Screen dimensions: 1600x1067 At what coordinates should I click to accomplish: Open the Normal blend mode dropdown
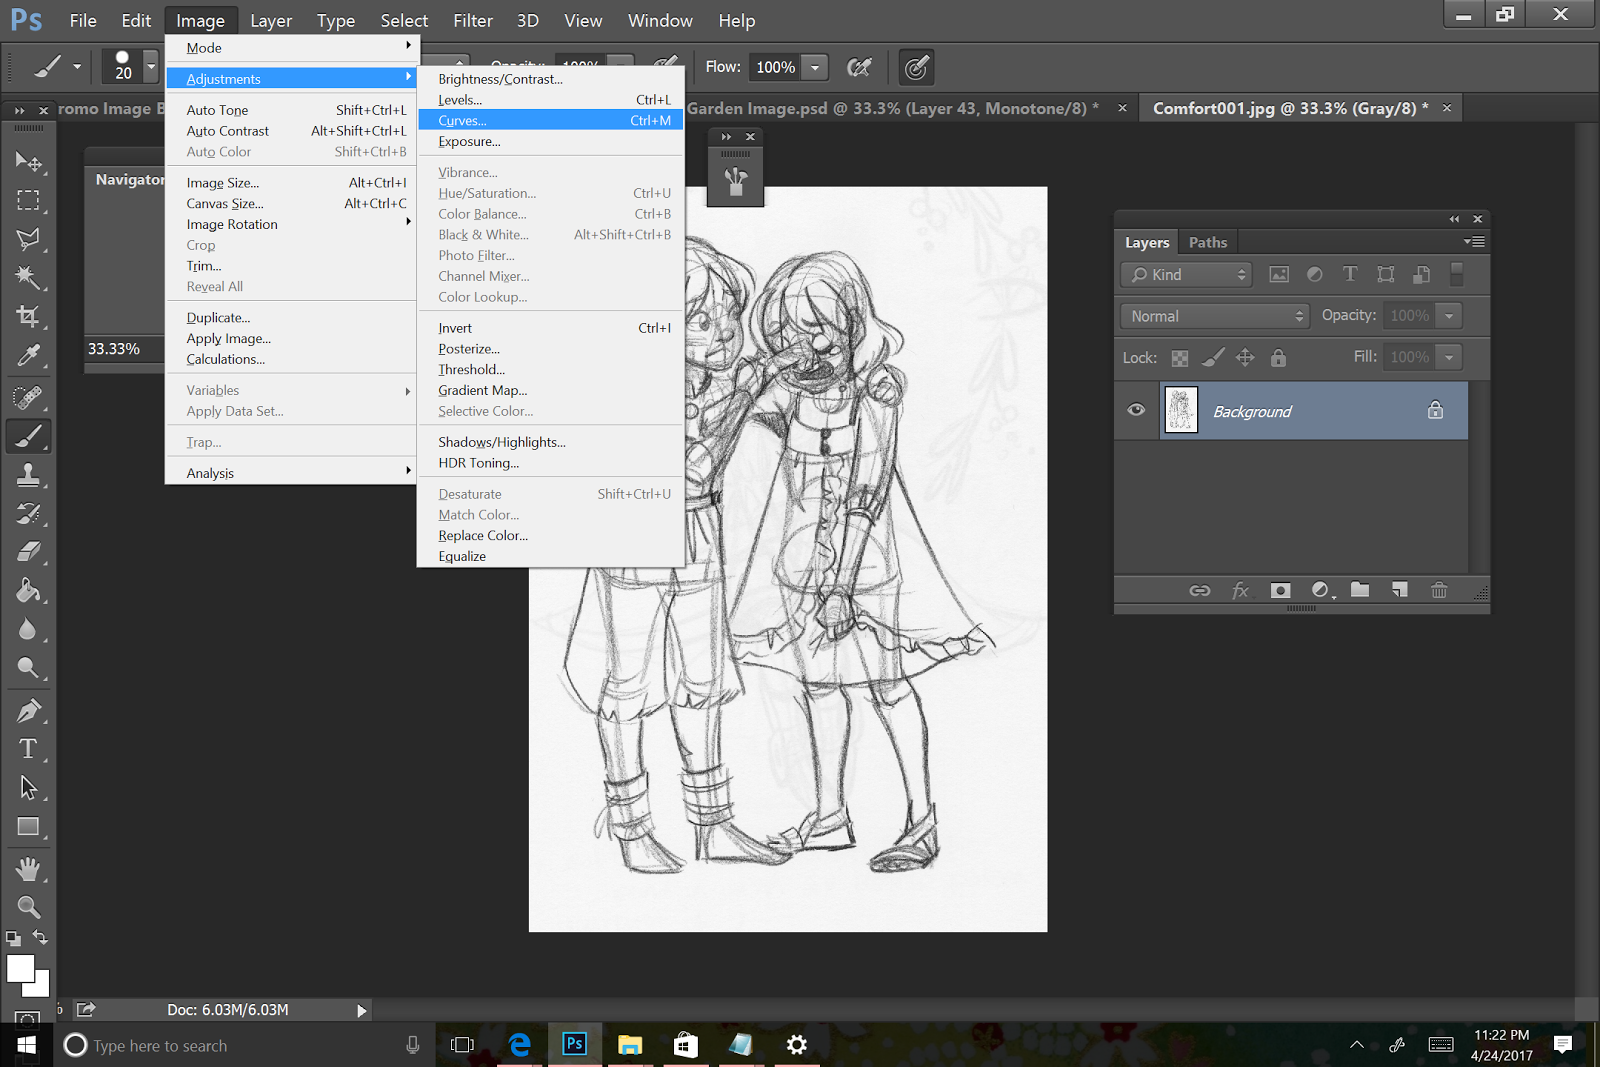(x=1214, y=316)
